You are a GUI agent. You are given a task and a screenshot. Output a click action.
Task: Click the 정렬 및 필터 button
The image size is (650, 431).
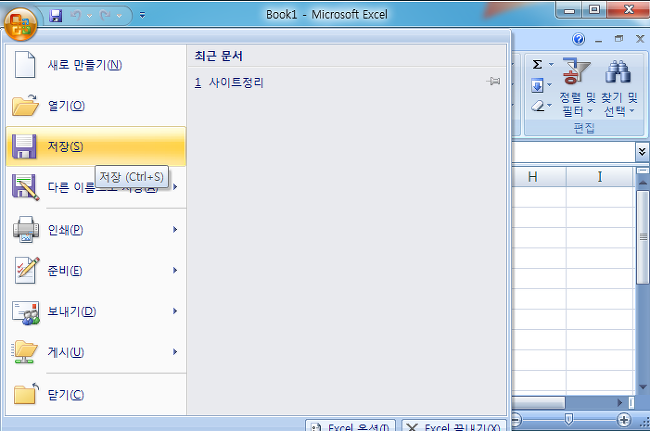(x=577, y=88)
